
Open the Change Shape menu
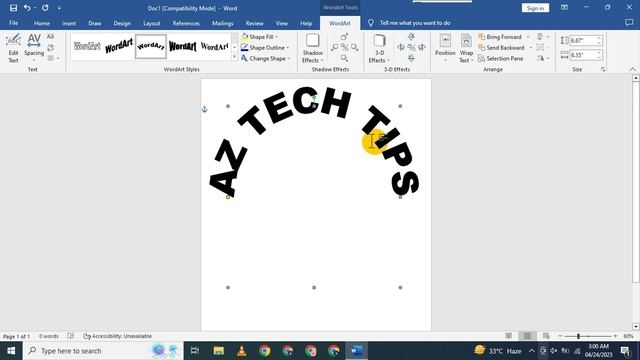pyautogui.click(x=266, y=58)
